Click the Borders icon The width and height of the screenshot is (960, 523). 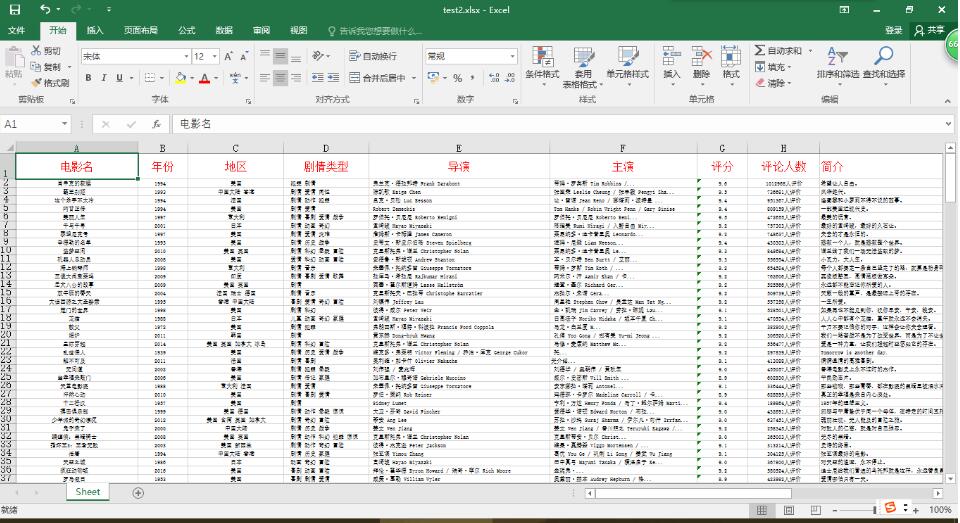click(x=150, y=78)
